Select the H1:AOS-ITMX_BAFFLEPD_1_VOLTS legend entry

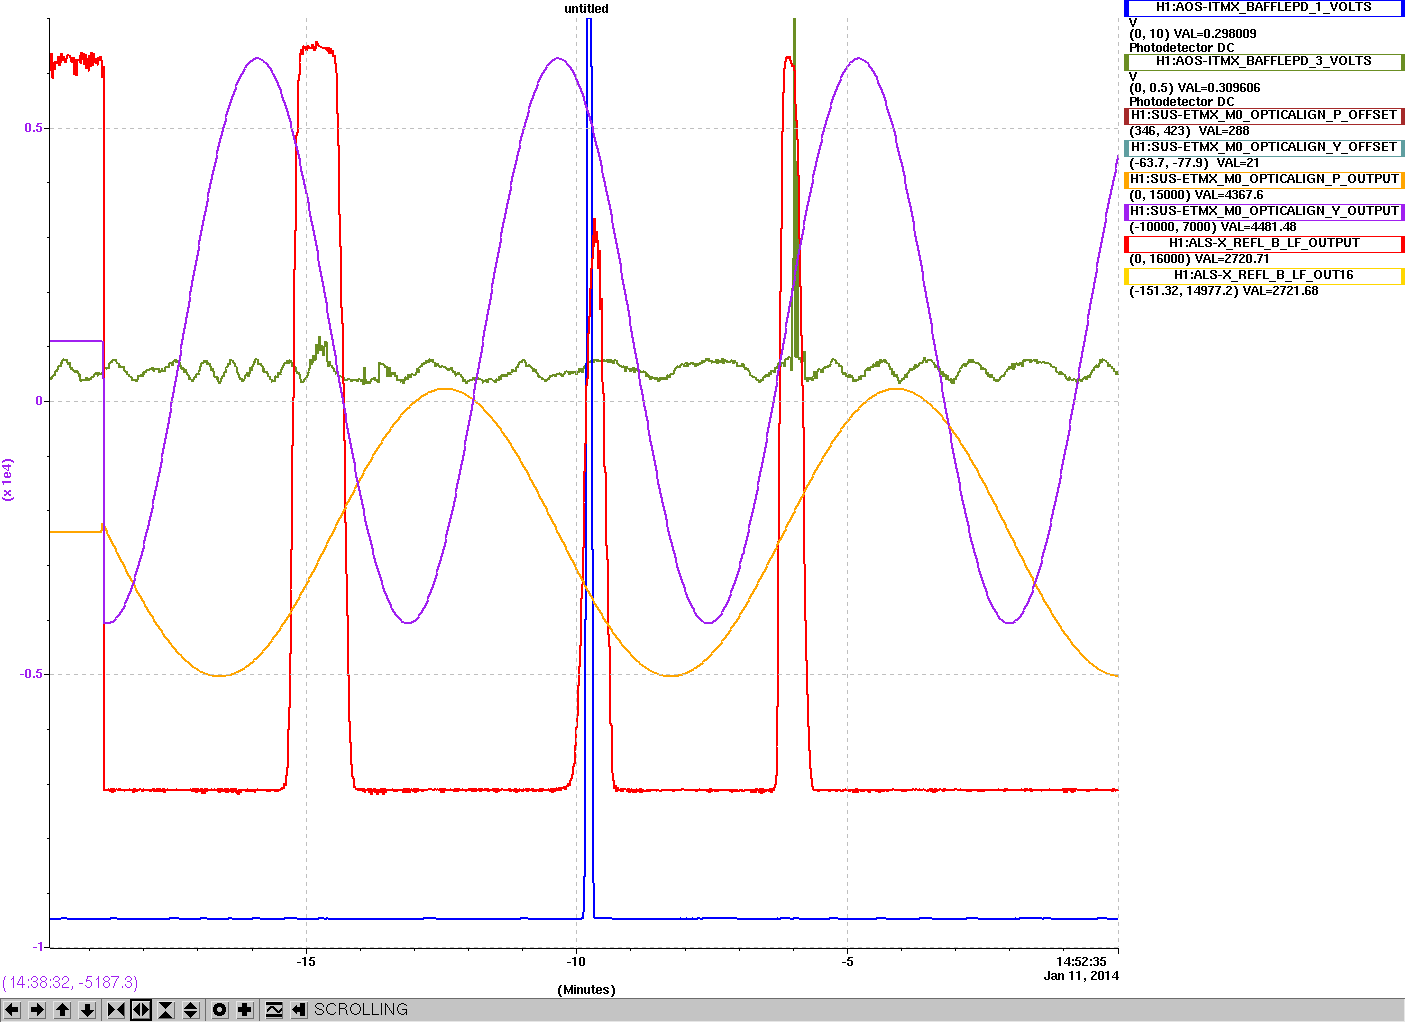pos(1264,7)
